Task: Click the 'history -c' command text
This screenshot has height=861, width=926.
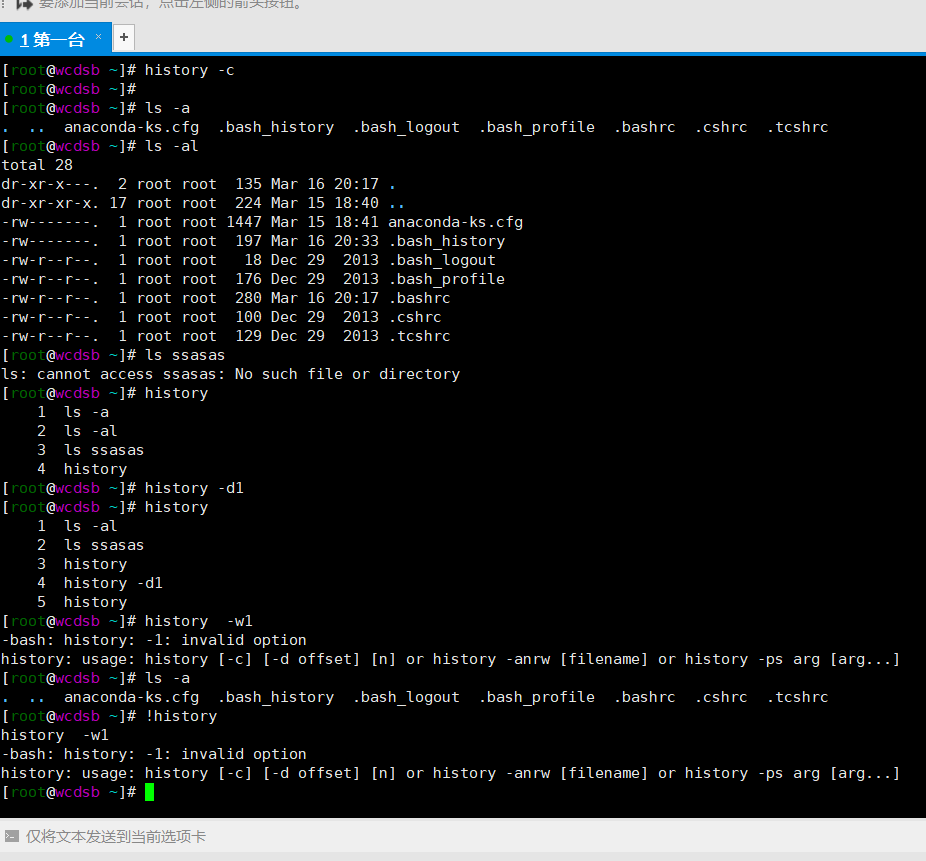Action: pyautogui.click(x=189, y=70)
